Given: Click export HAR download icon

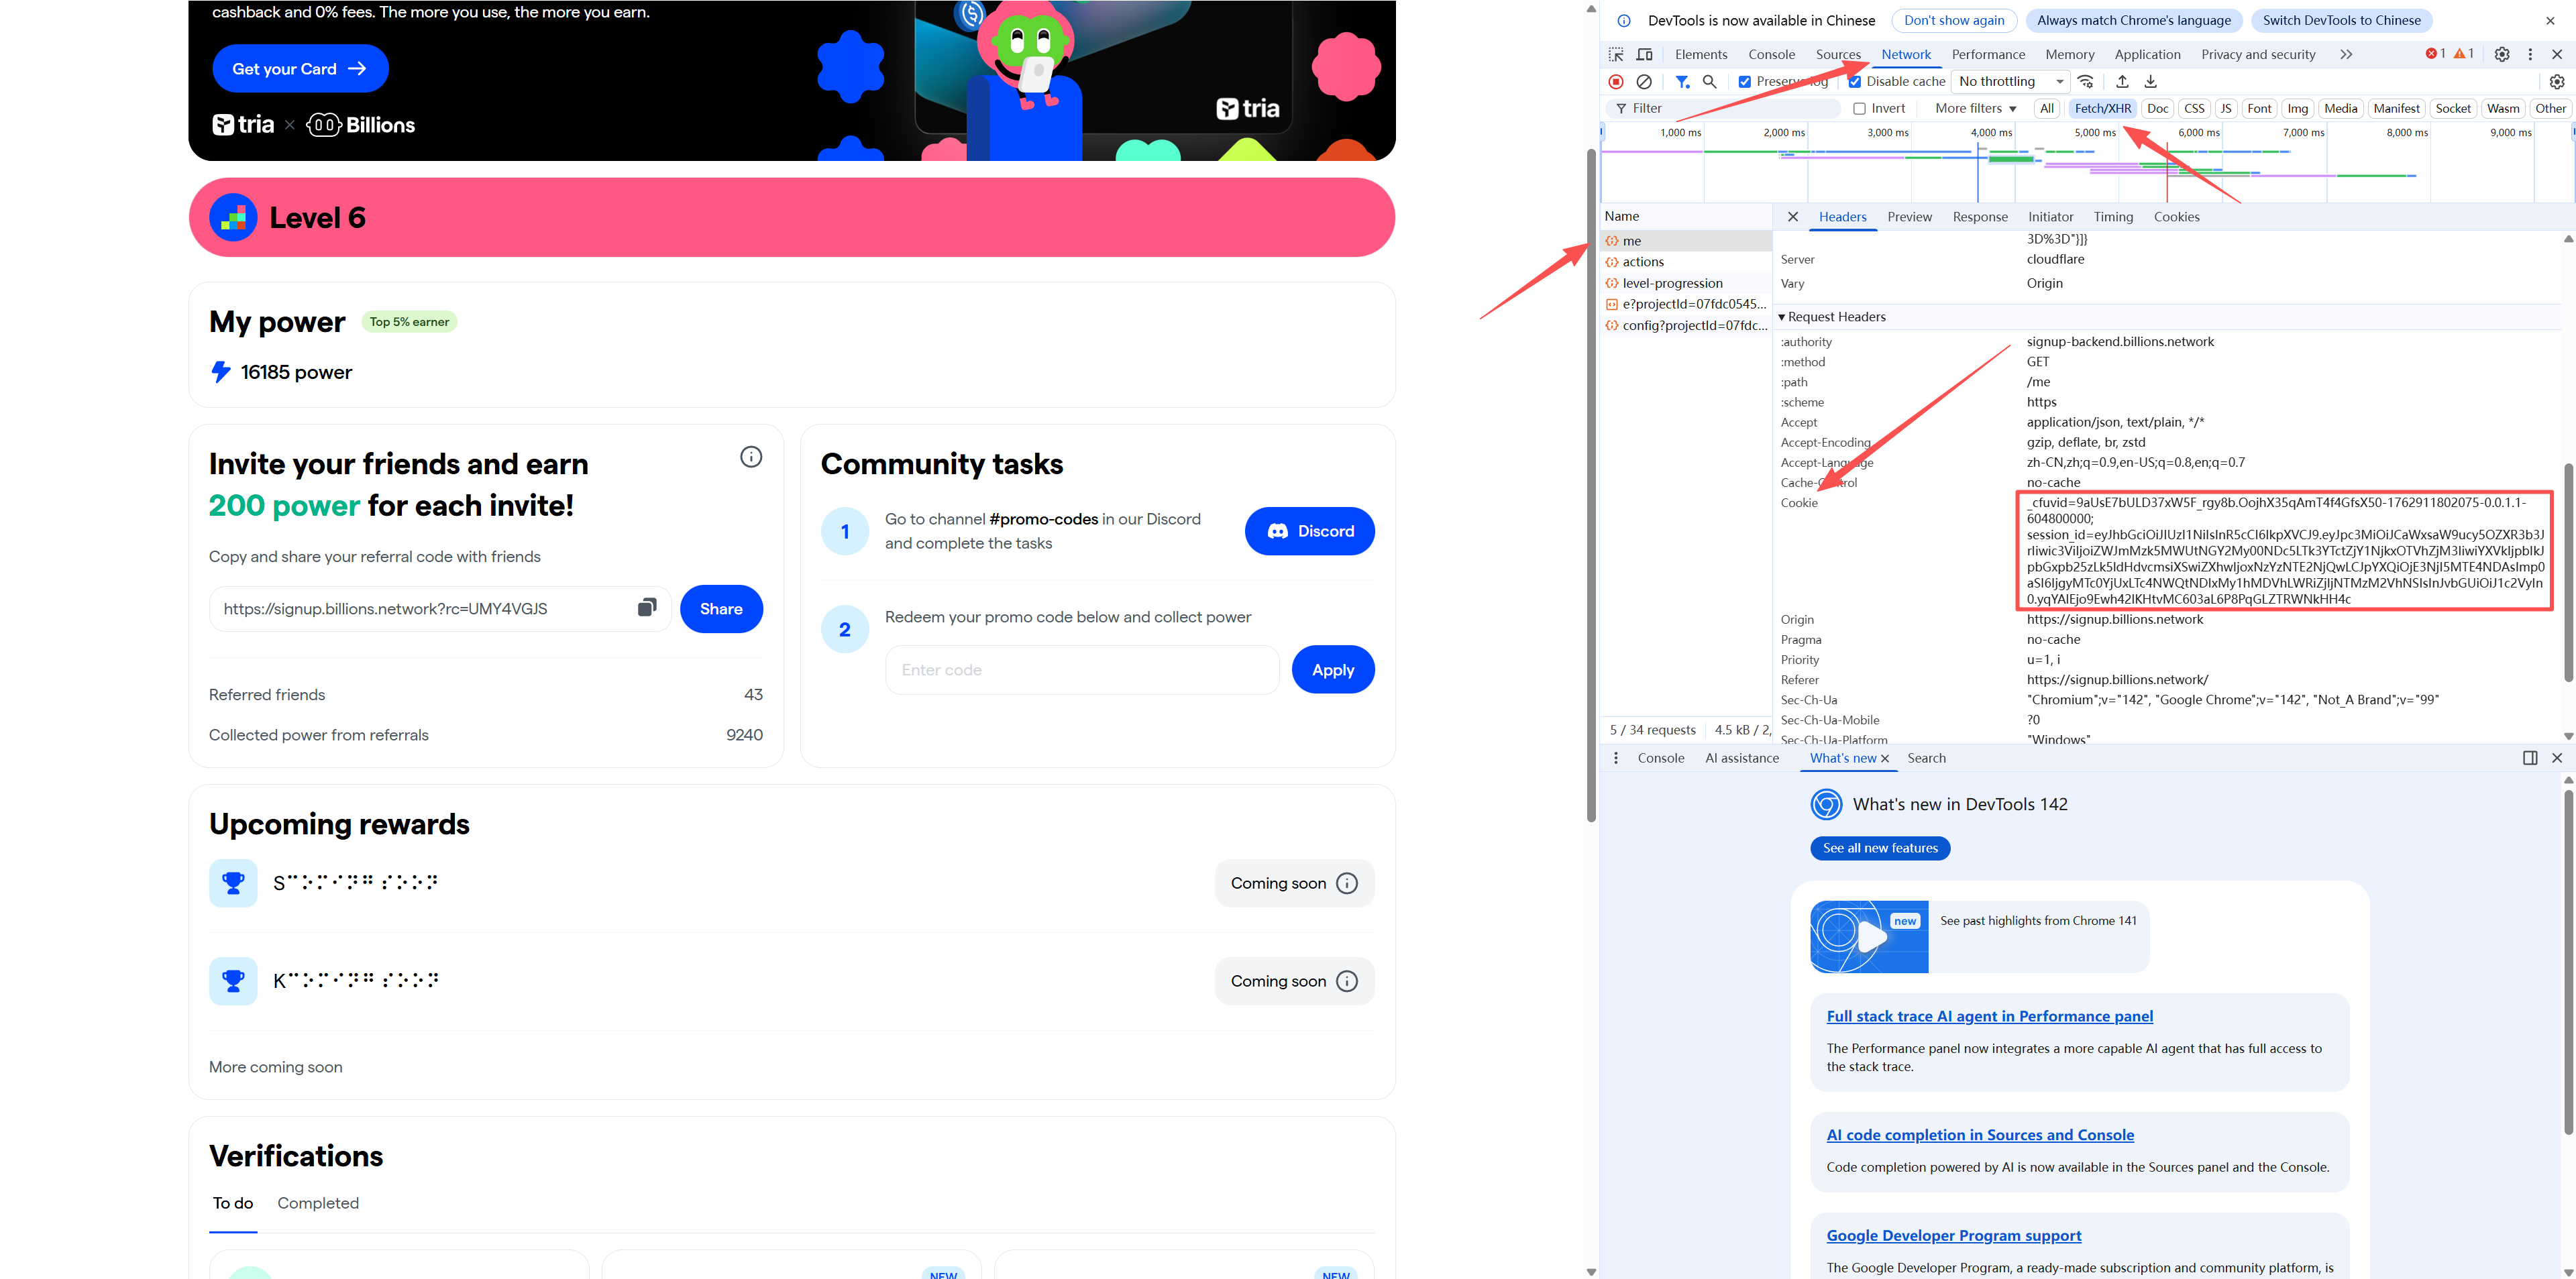Looking at the screenshot, I should 2151,82.
